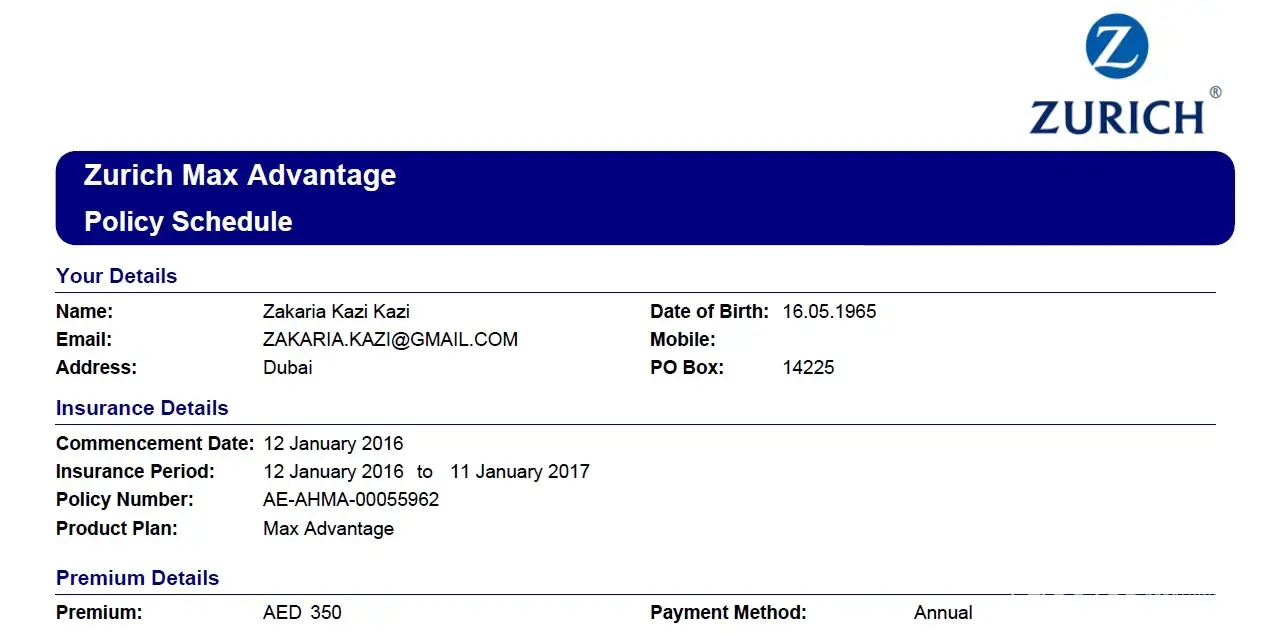Select the name Zakaria Kazi Kazi
This screenshot has width=1272, height=634.
336,312
